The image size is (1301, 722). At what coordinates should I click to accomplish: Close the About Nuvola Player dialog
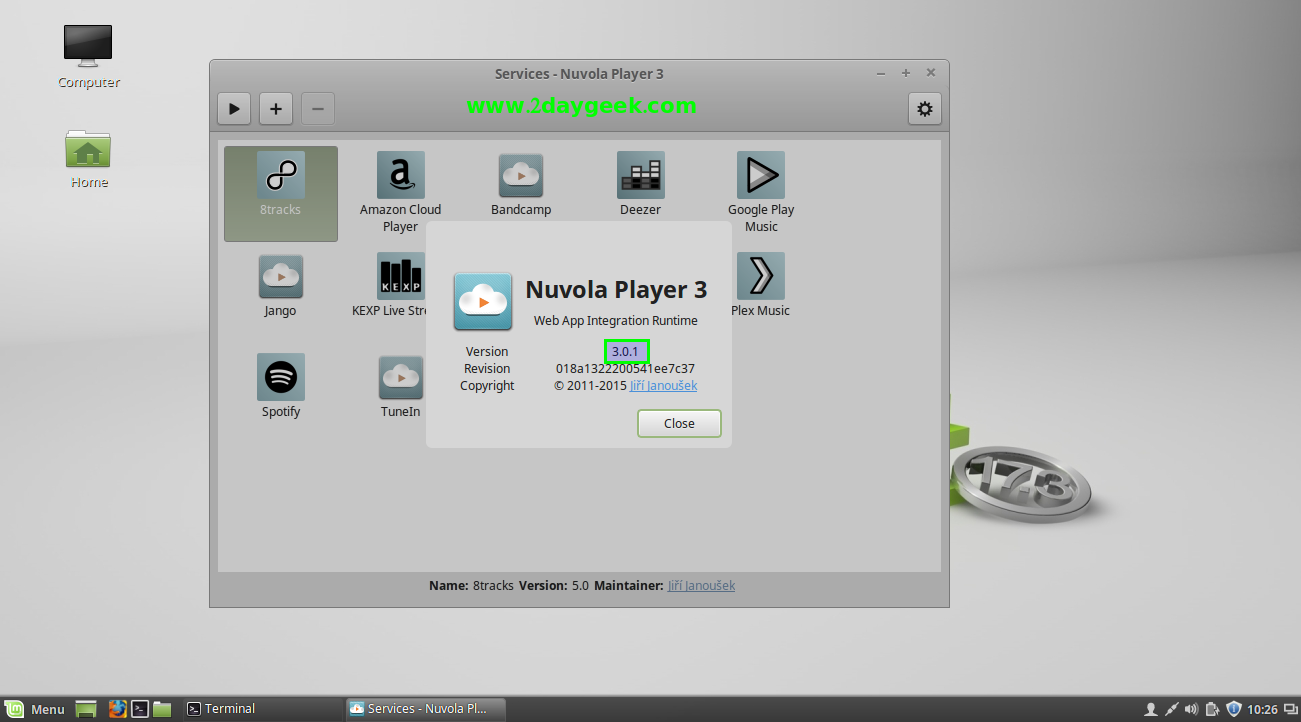tap(679, 423)
